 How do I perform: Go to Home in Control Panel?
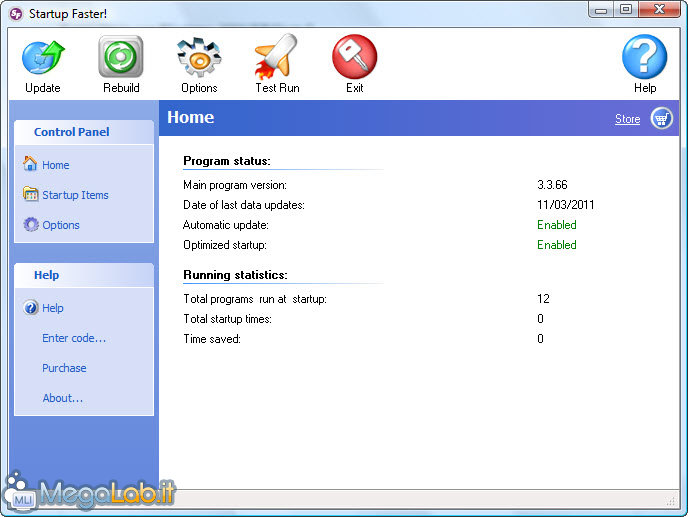[x=56, y=165]
